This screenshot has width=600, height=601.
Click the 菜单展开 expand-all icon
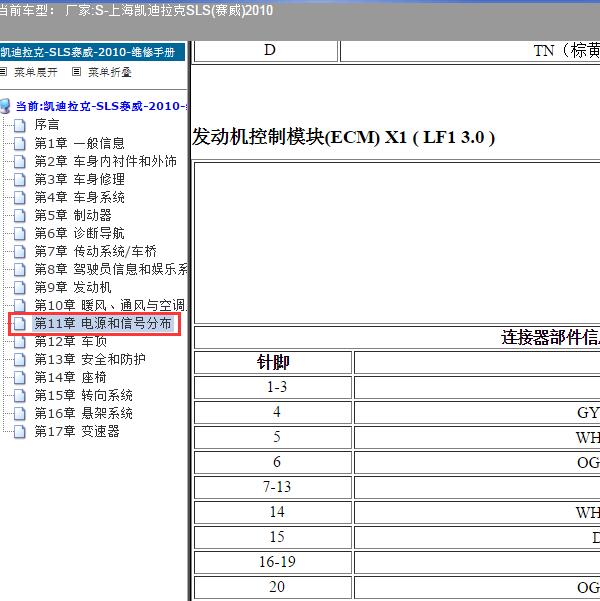pos(3,71)
